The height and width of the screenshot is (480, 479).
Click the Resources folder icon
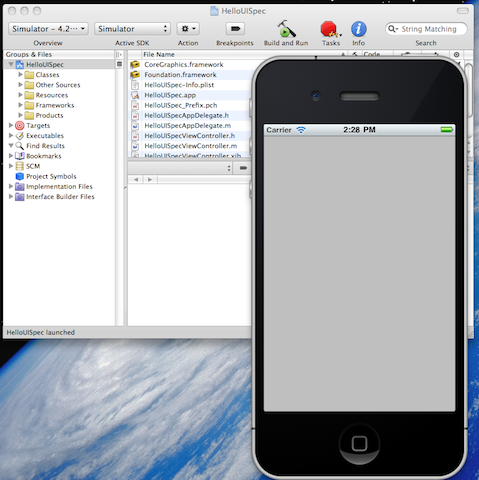(x=29, y=95)
